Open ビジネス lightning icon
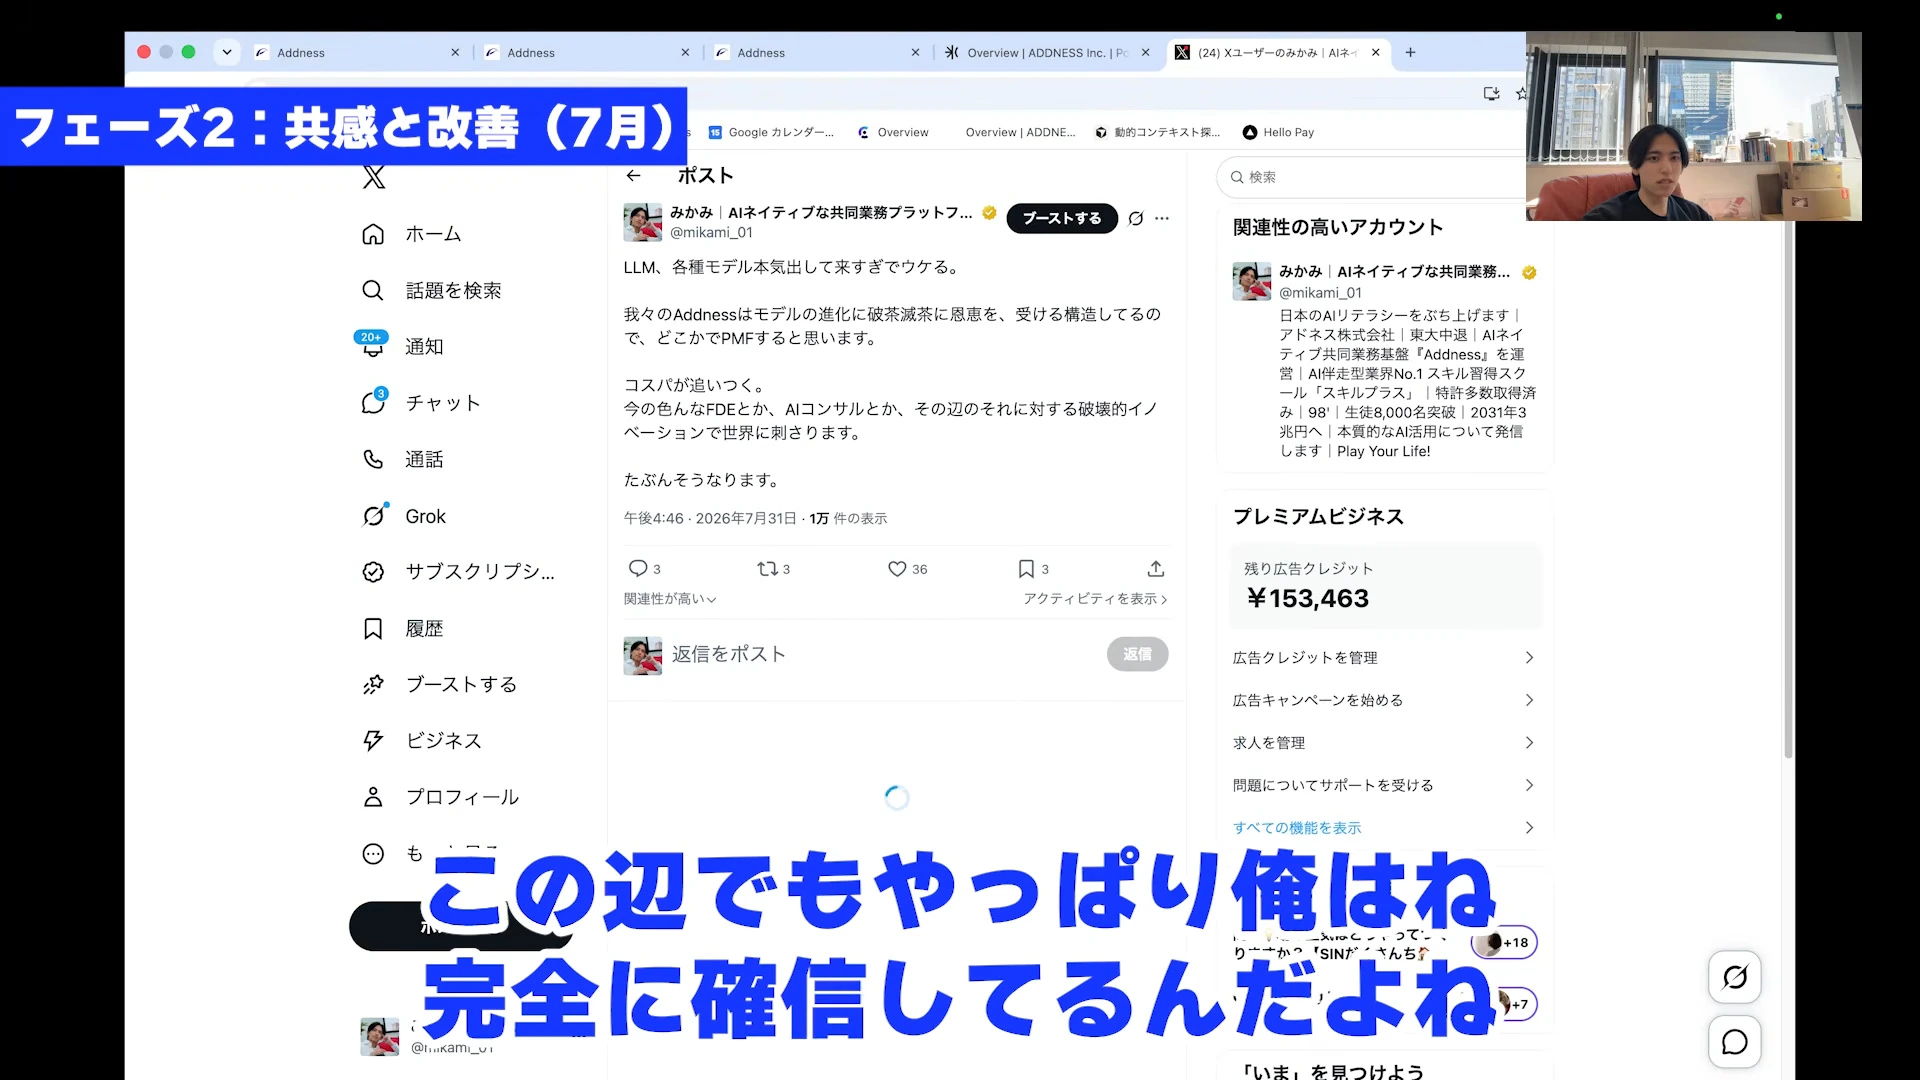 [372, 740]
